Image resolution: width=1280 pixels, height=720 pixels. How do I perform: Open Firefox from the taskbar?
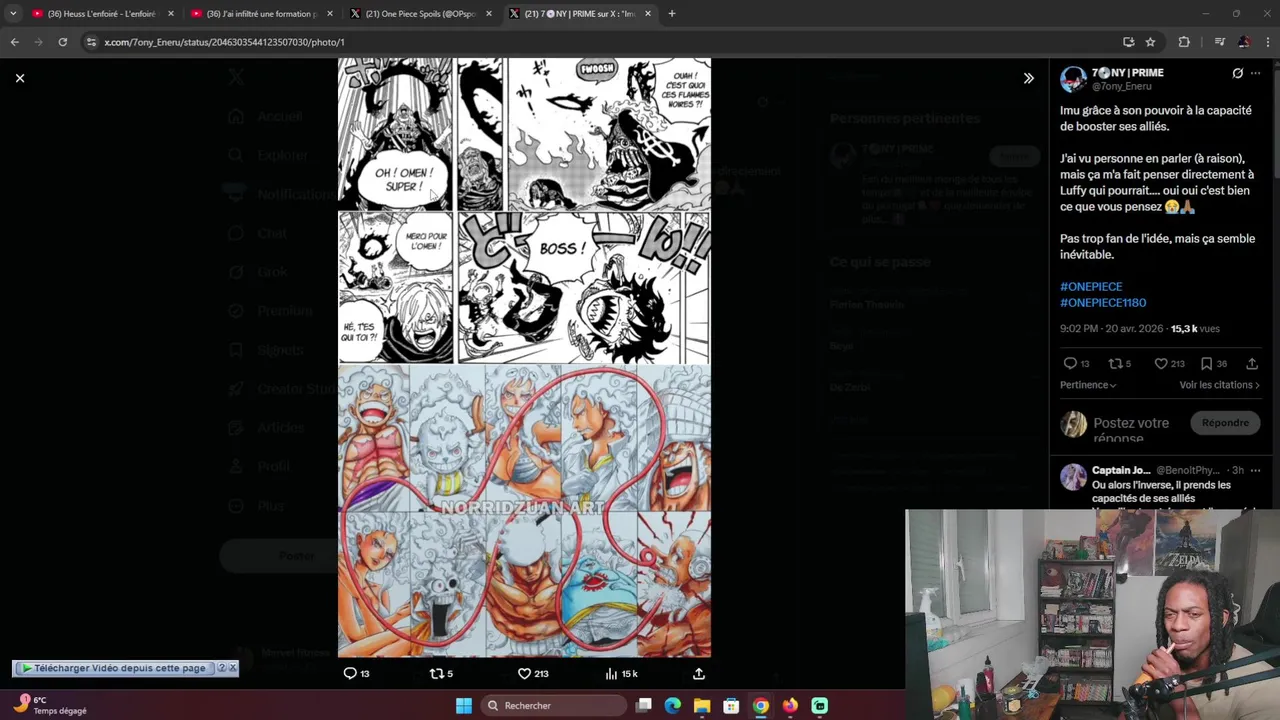[x=790, y=705]
